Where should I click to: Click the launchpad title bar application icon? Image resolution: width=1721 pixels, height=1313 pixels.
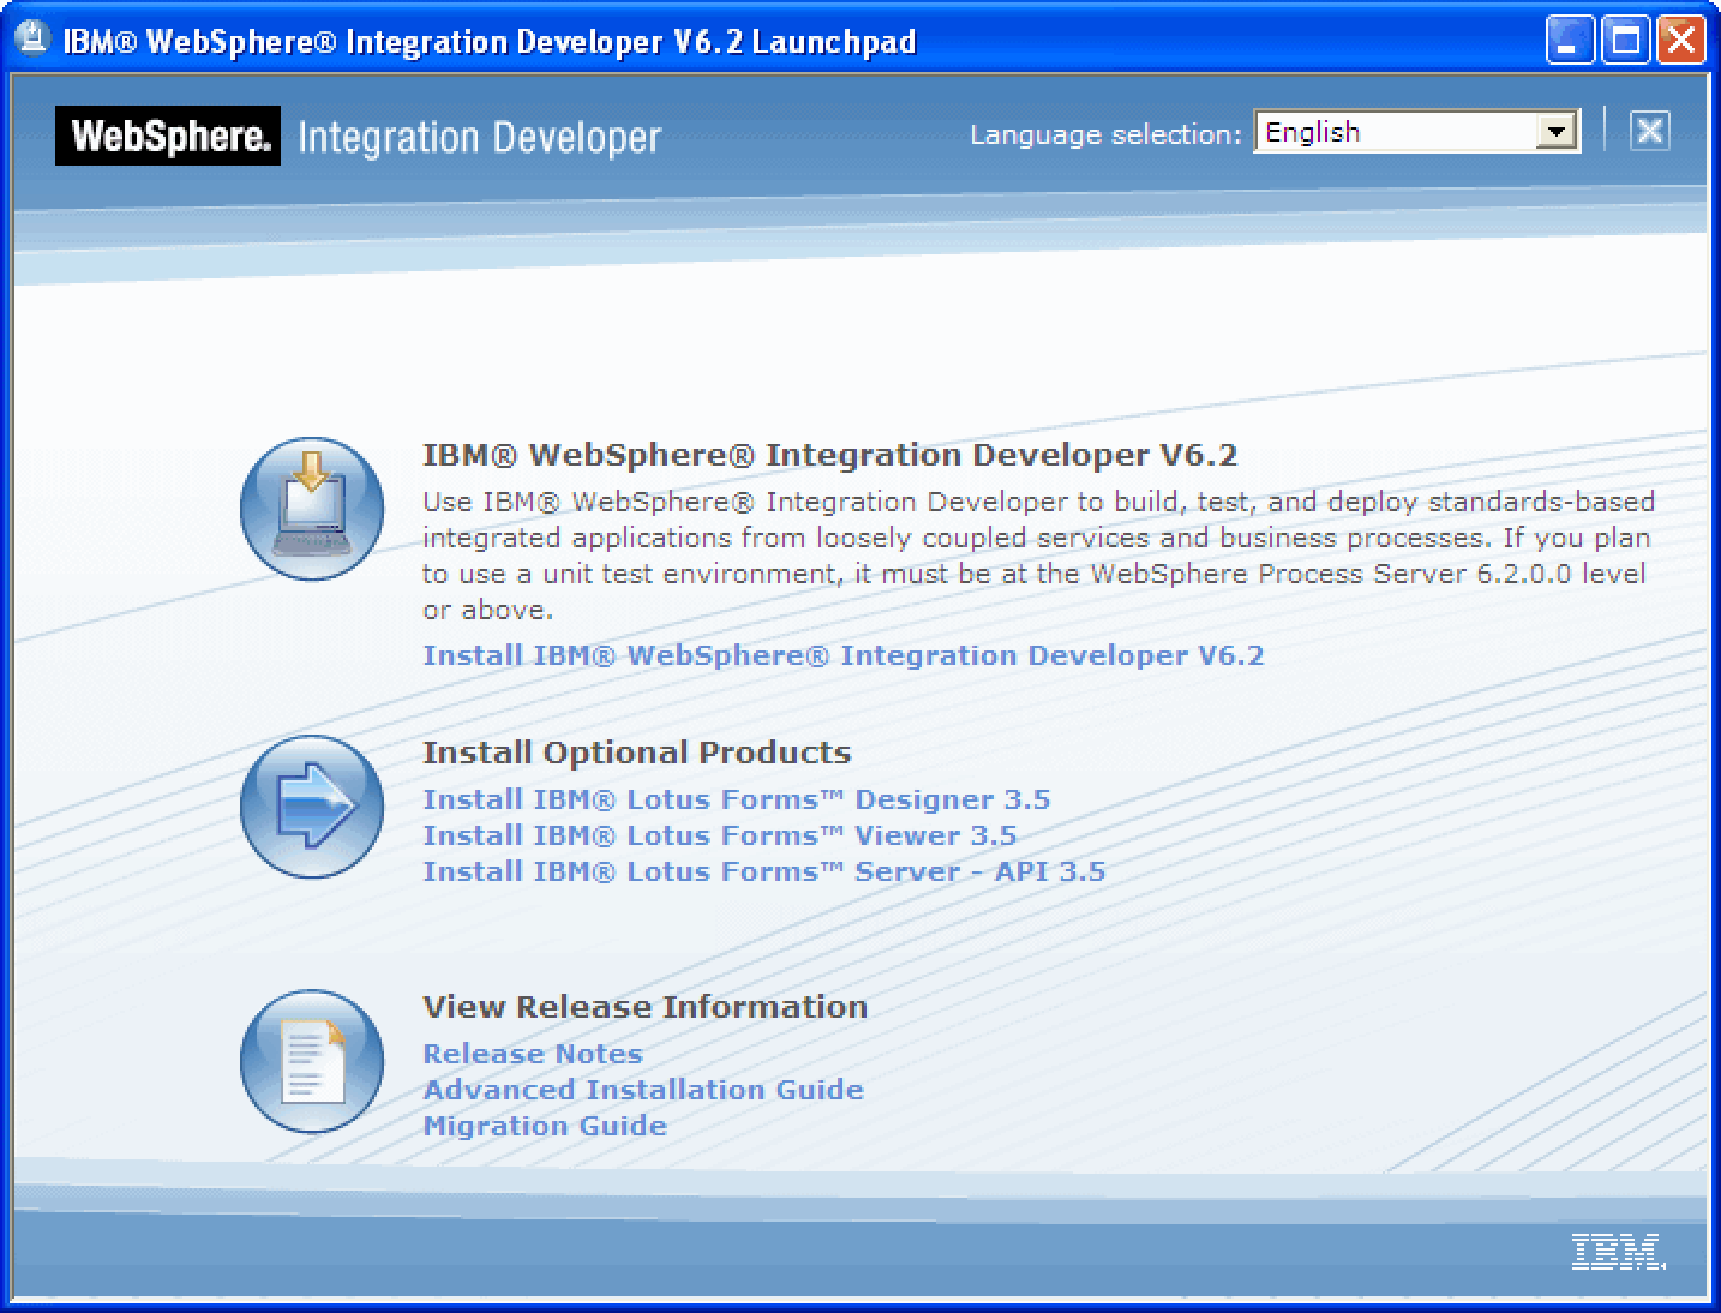(x=32, y=38)
